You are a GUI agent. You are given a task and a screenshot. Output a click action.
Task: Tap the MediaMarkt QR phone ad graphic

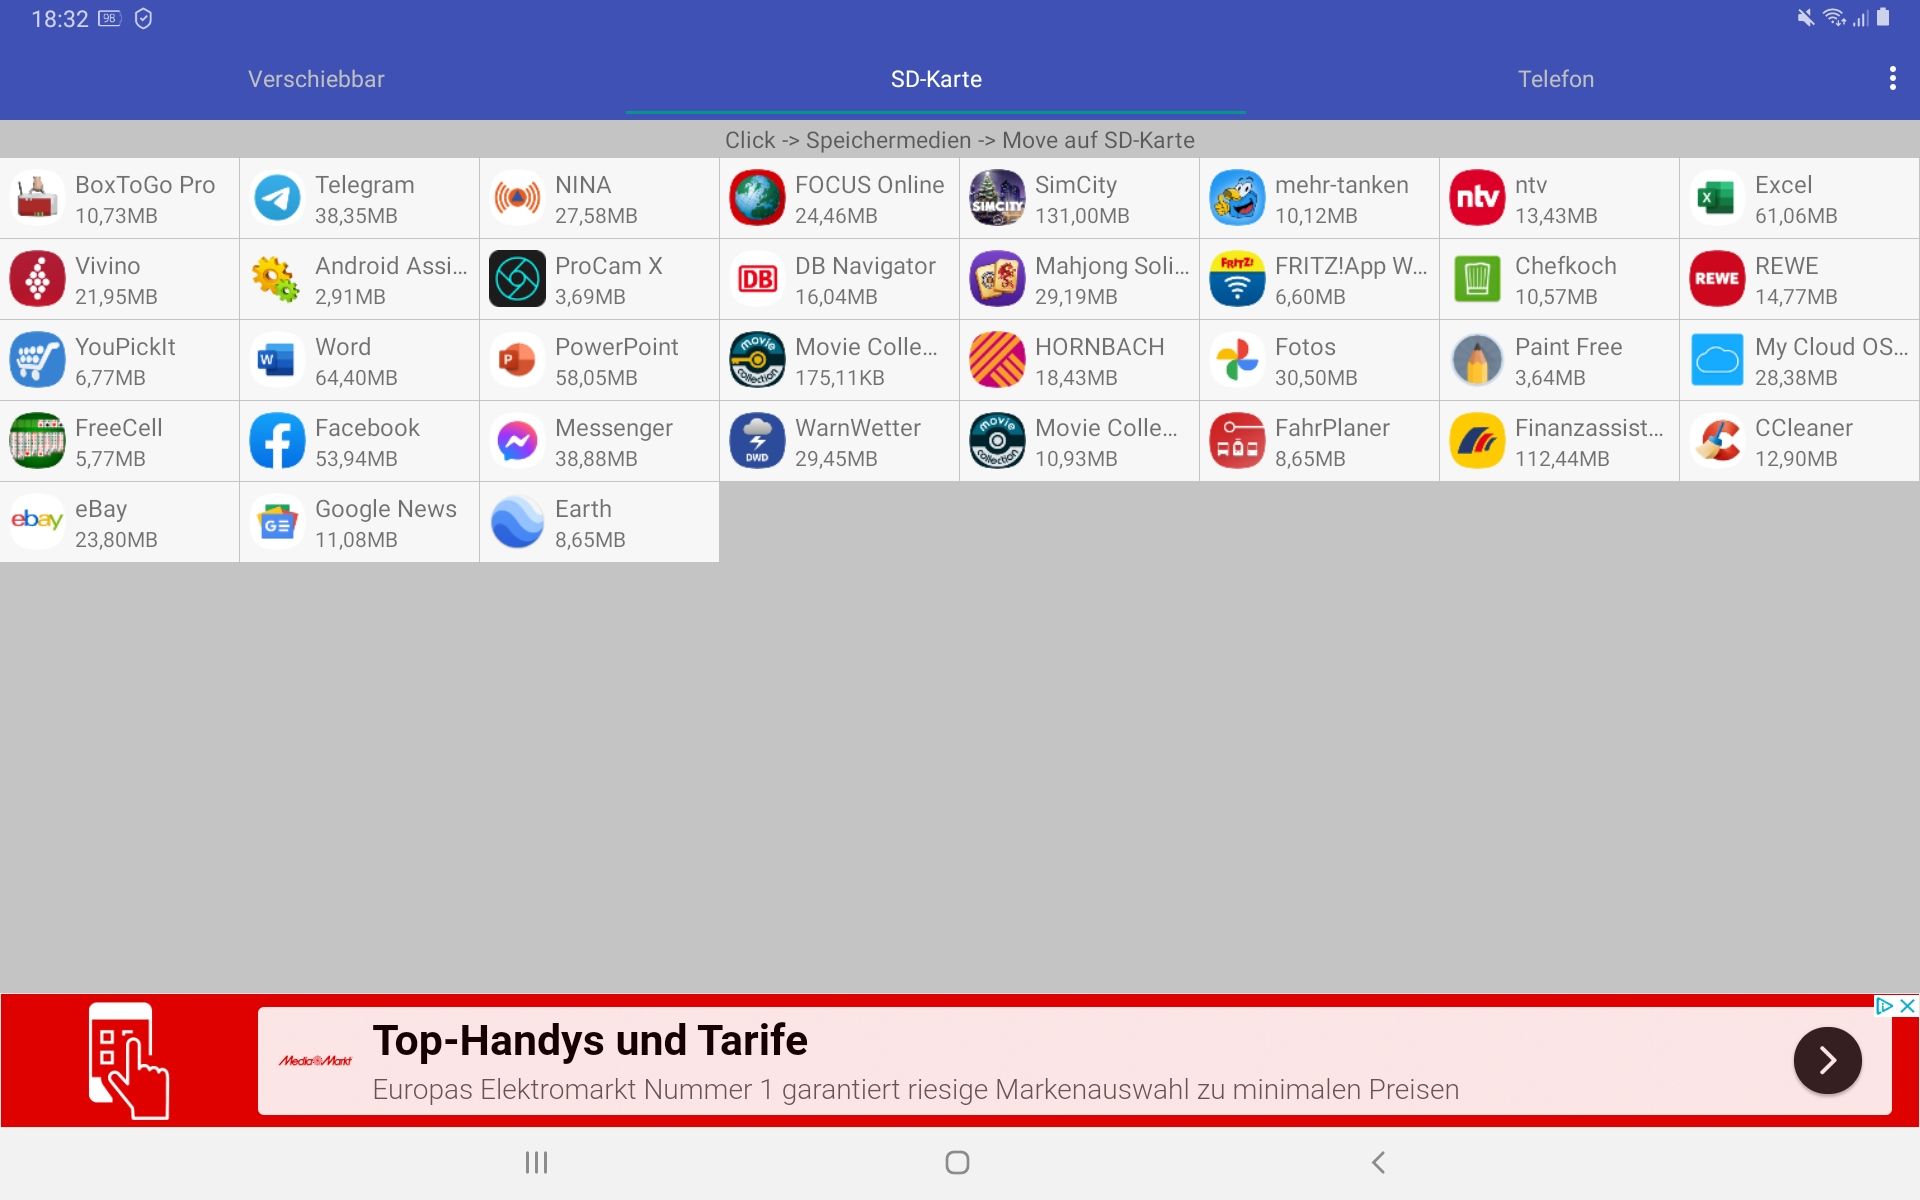pos(128,1060)
